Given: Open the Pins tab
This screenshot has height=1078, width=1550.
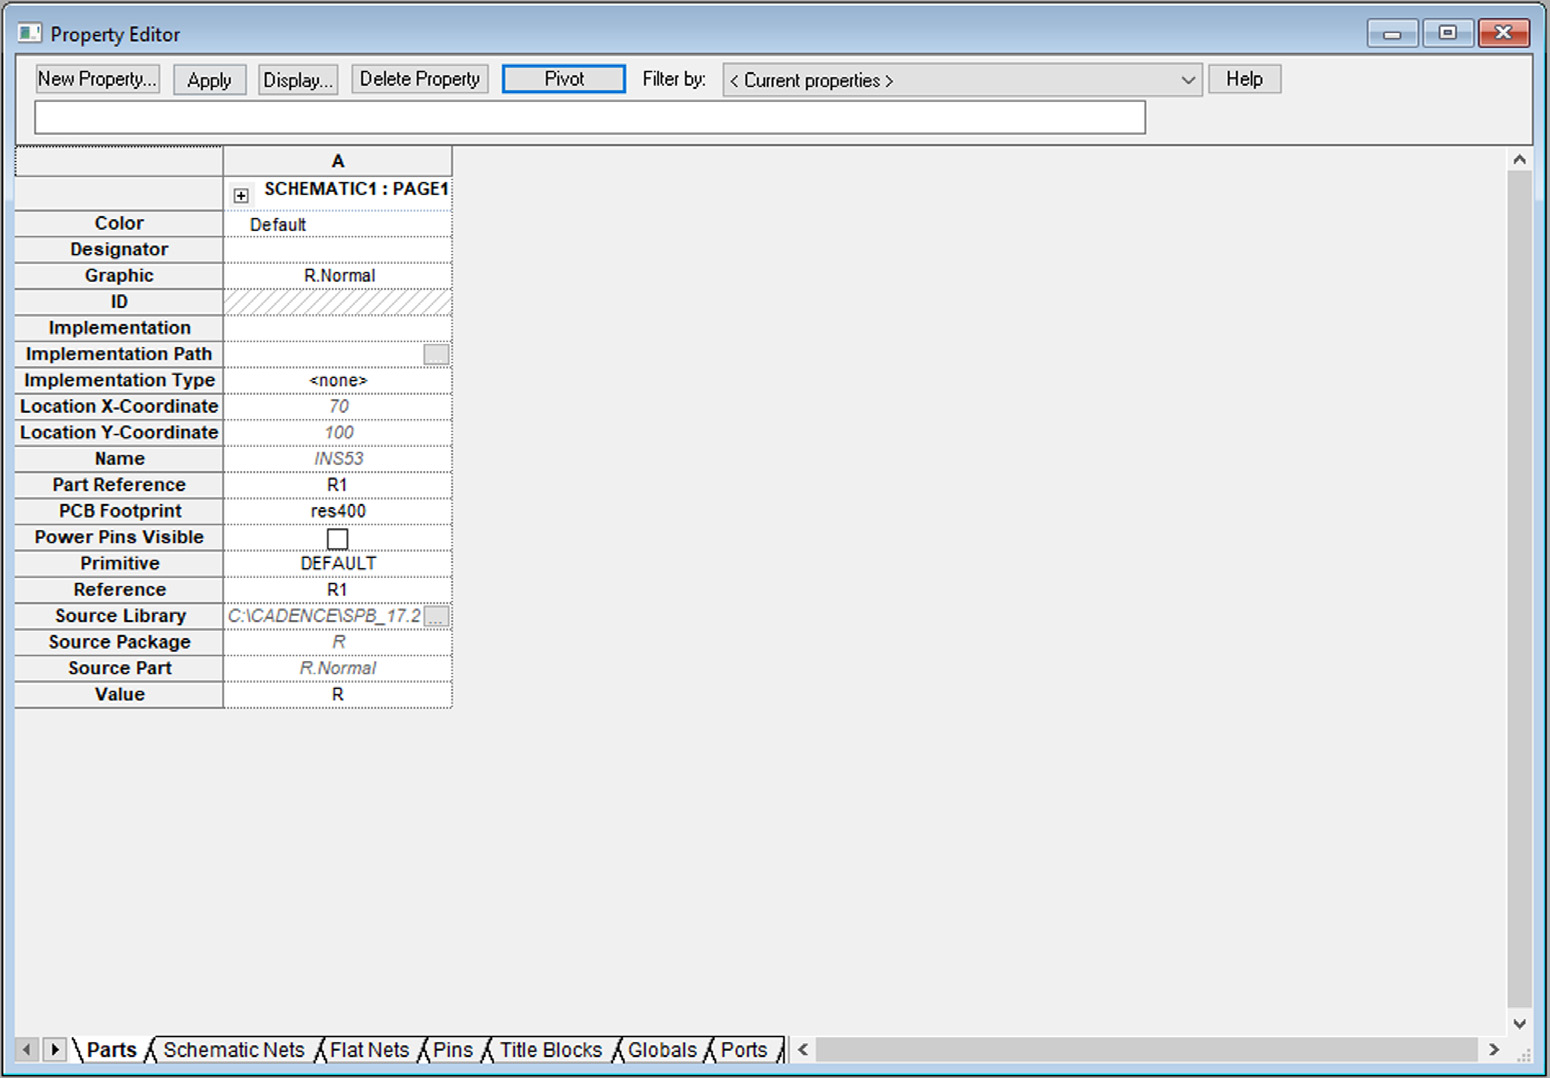Looking at the screenshot, I should [x=452, y=1050].
